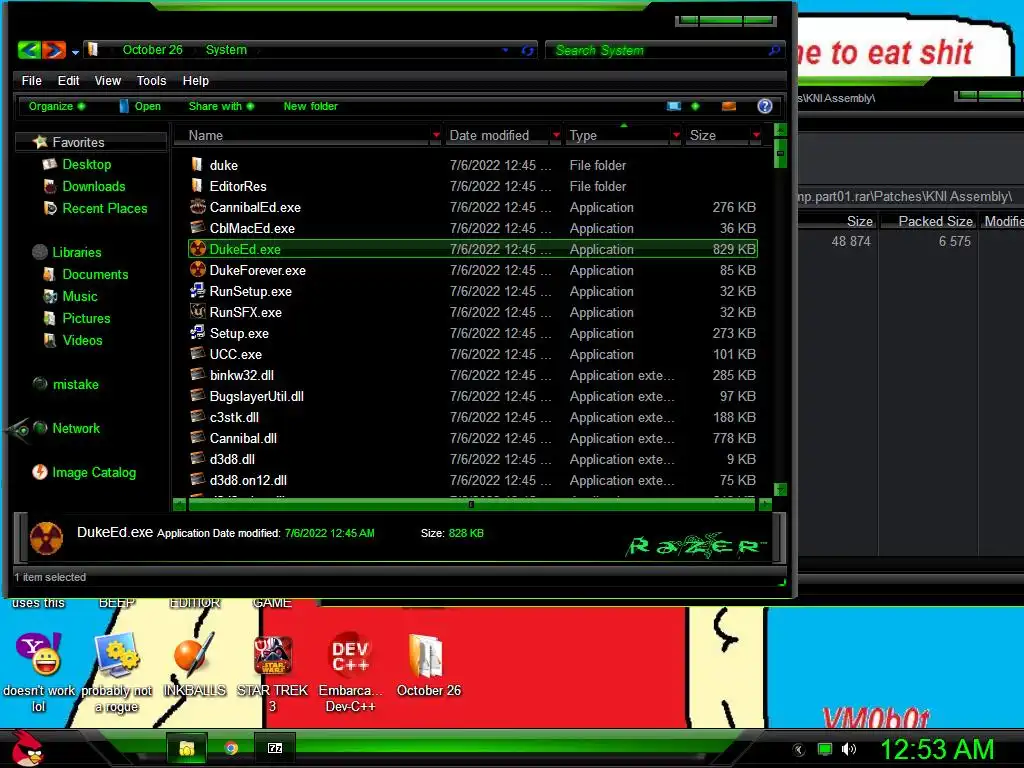The image size is (1024, 768).
Task: Open the Help menu
Action: pyautogui.click(x=195, y=80)
